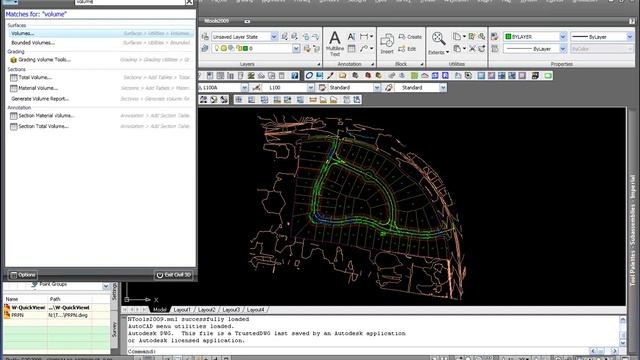Select the Multiline Text tool

point(335,43)
